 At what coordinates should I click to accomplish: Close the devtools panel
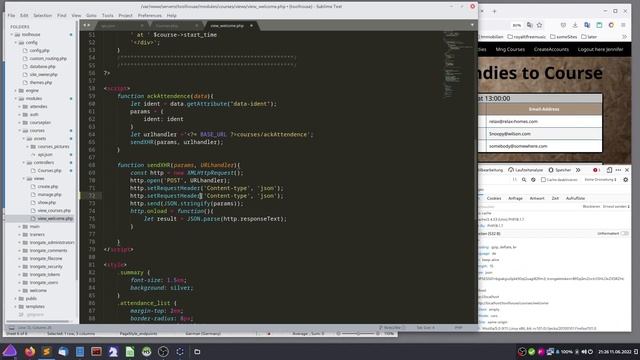[x=627, y=170]
